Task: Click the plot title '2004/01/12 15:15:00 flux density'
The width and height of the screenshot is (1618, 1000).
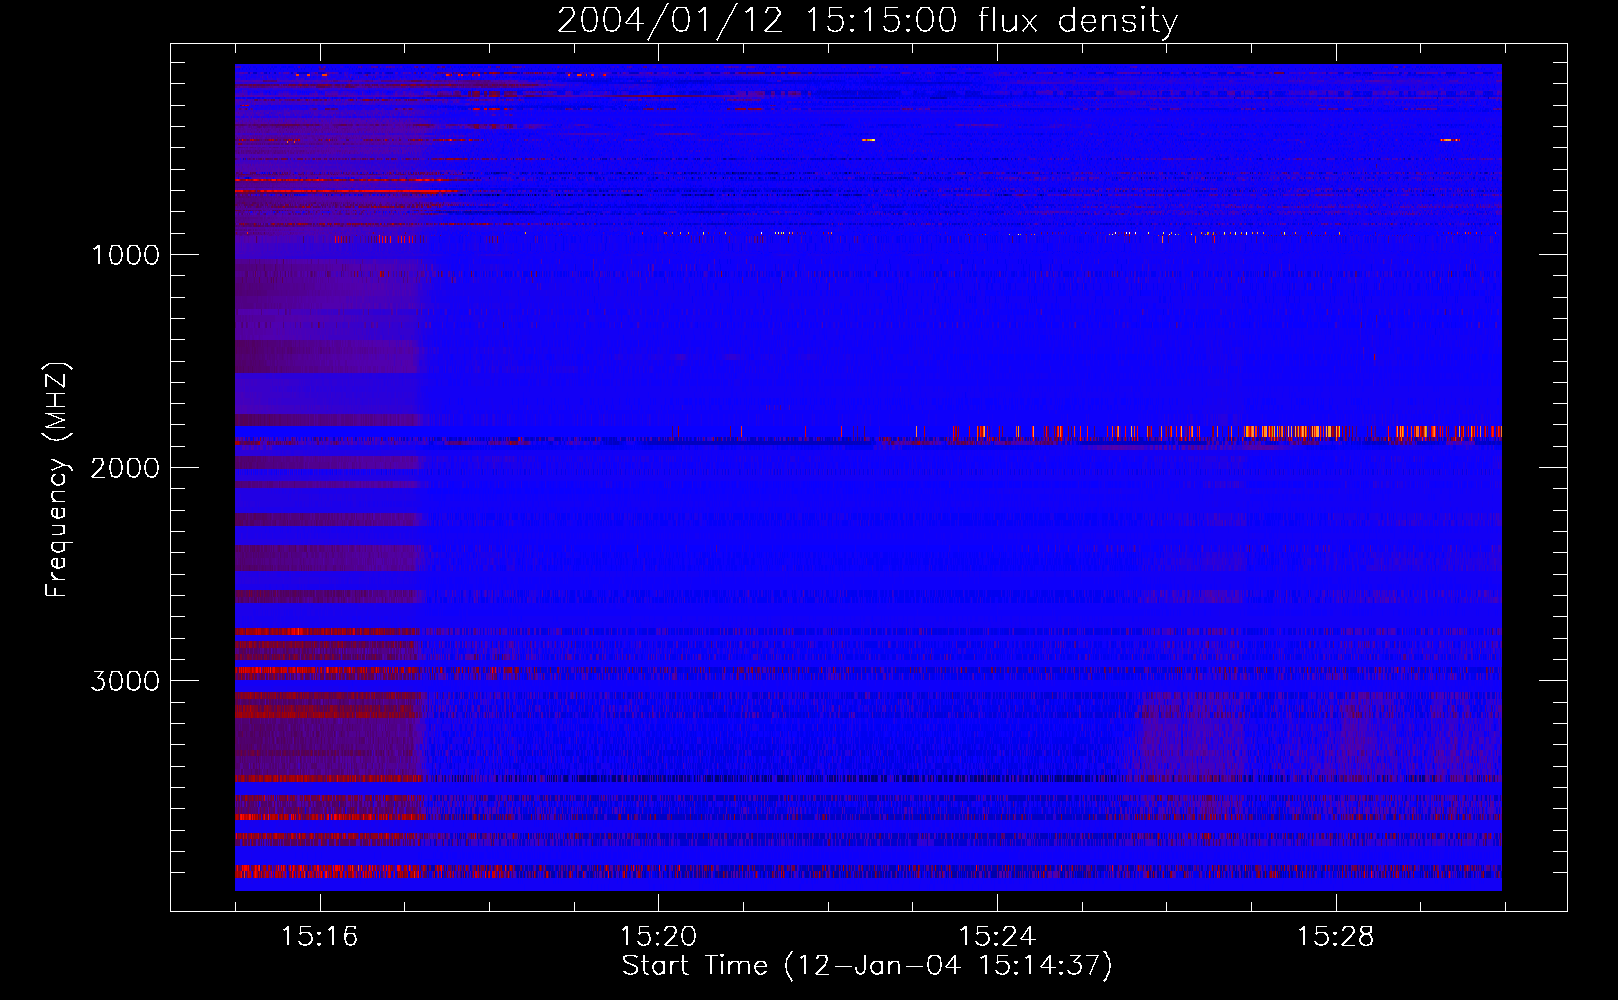Action: tap(867, 20)
